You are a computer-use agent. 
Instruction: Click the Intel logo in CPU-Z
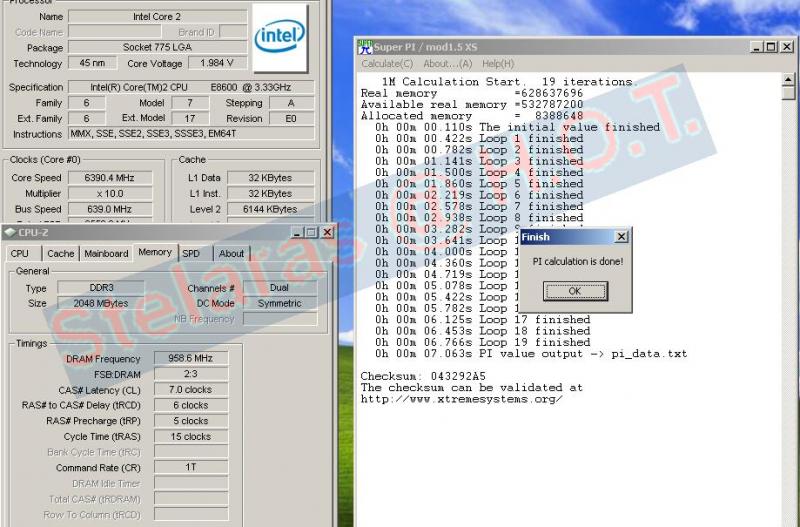pyautogui.click(x=280, y=38)
